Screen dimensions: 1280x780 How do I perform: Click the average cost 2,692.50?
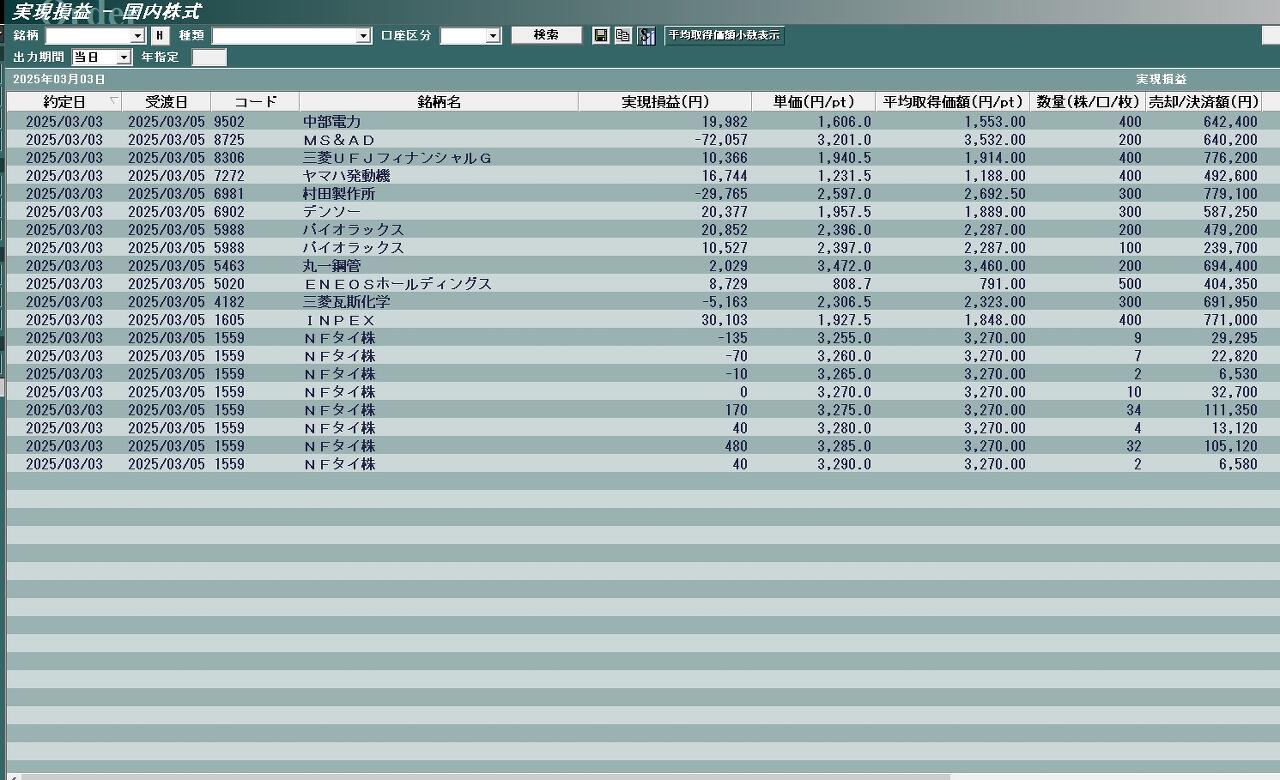[994, 194]
